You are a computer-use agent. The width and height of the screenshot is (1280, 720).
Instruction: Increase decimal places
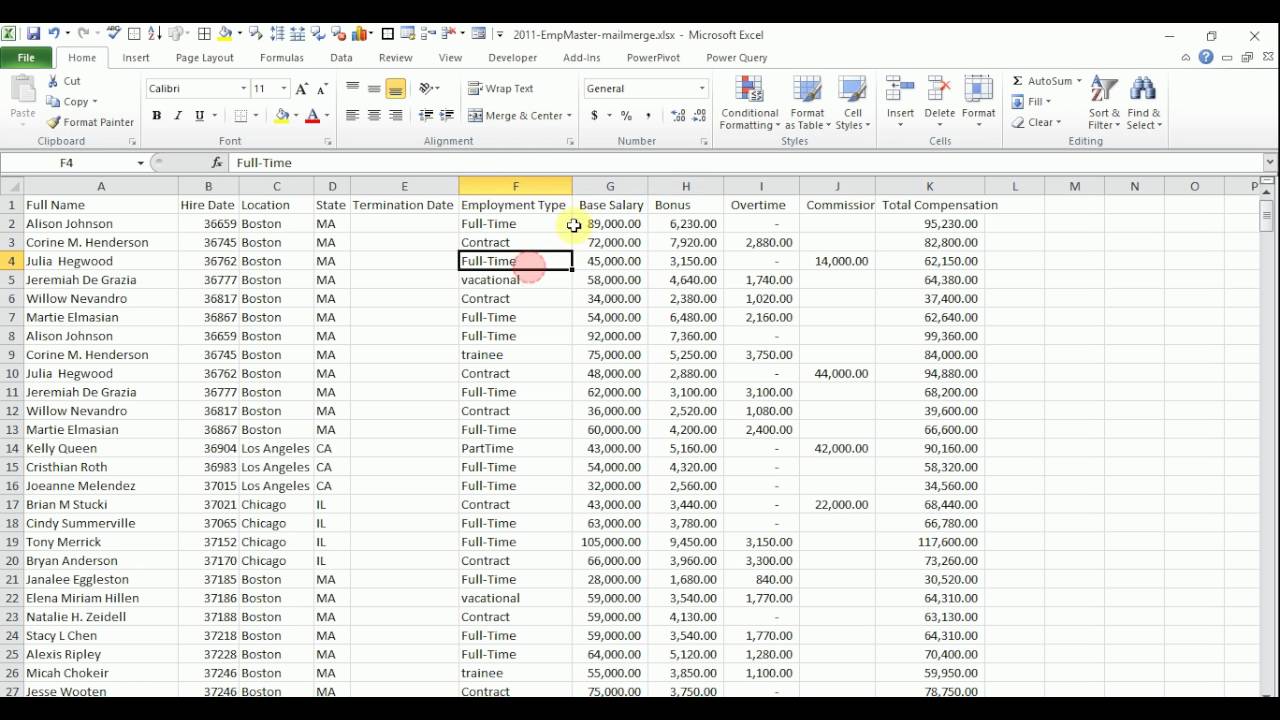pyautogui.click(x=677, y=116)
